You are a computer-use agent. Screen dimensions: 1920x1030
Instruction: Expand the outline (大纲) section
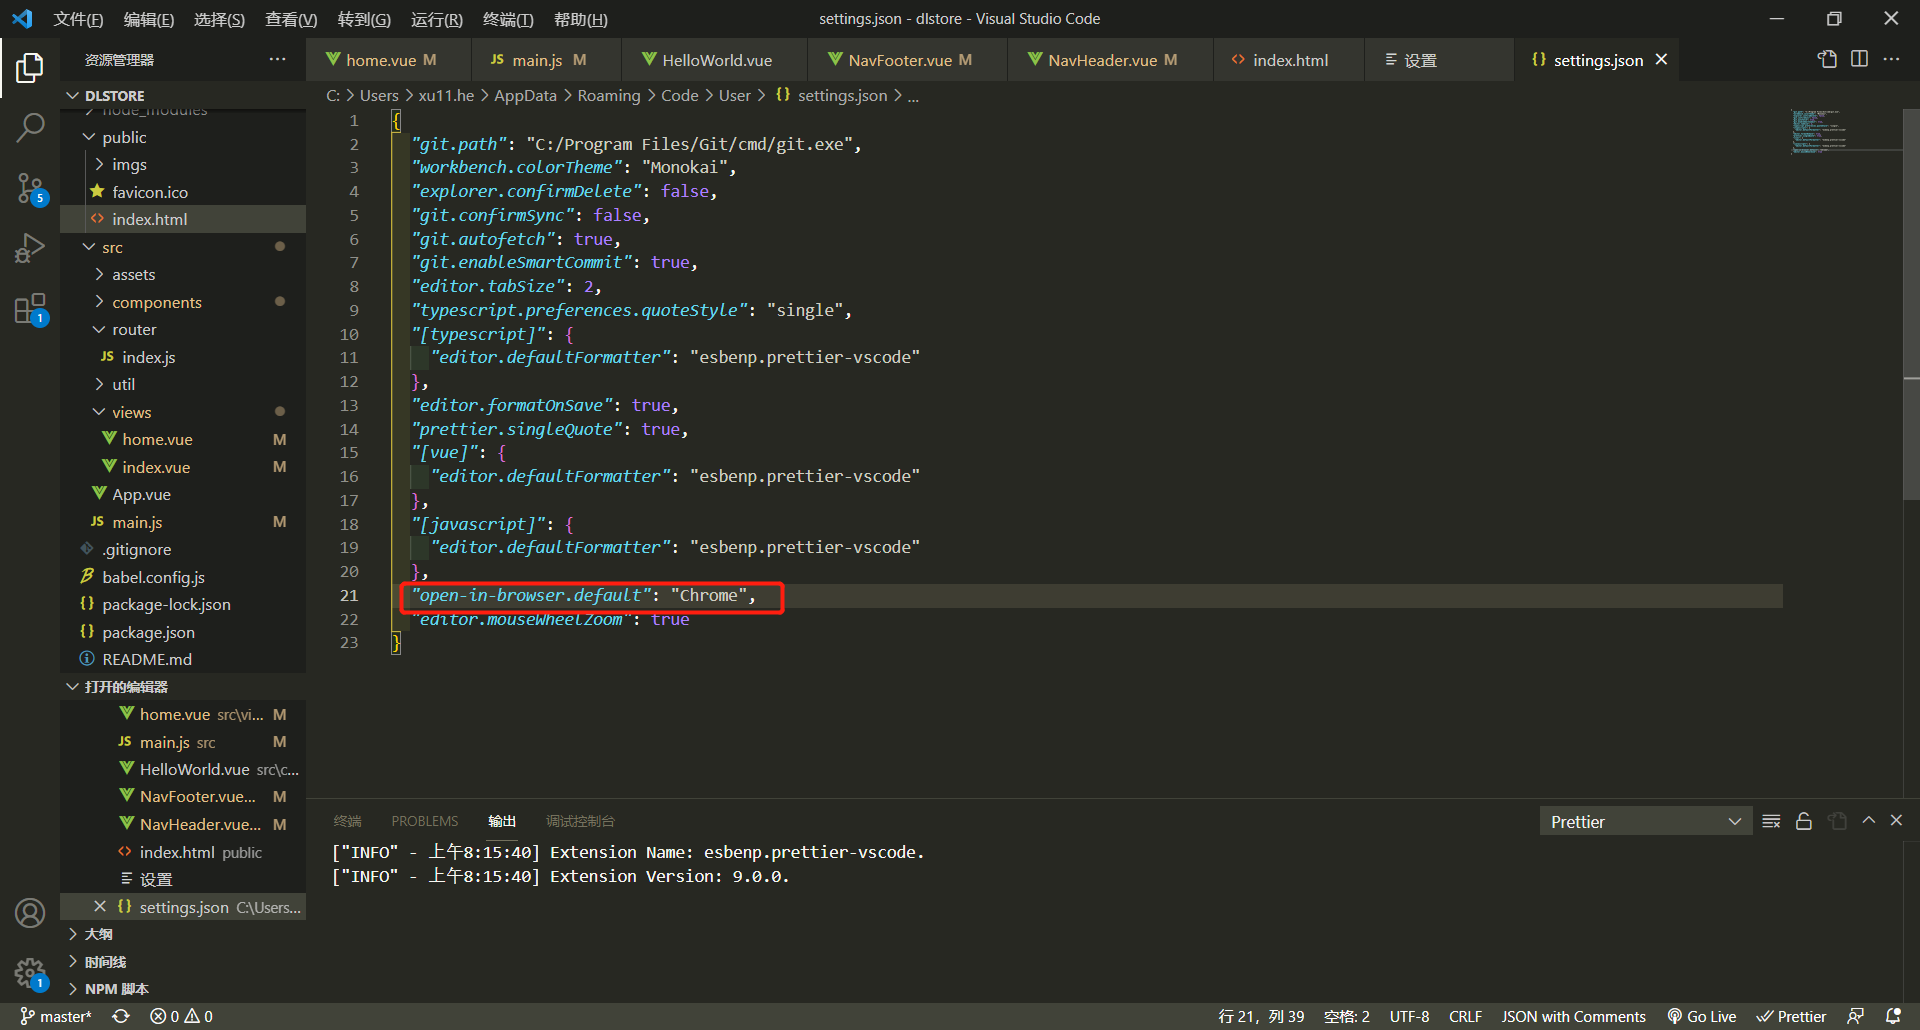click(183, 934)
